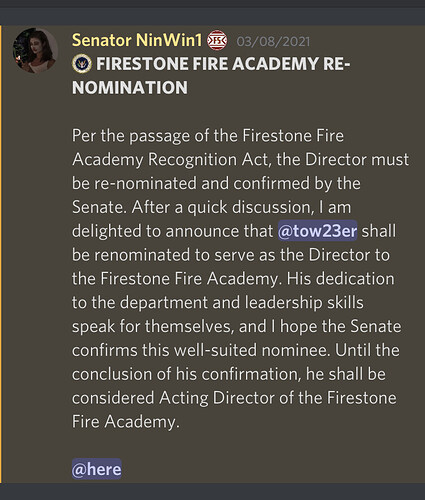This screenshot has height=500, width=425.
Task: Click the @here mention tag
Action: (x=97, y=469)
